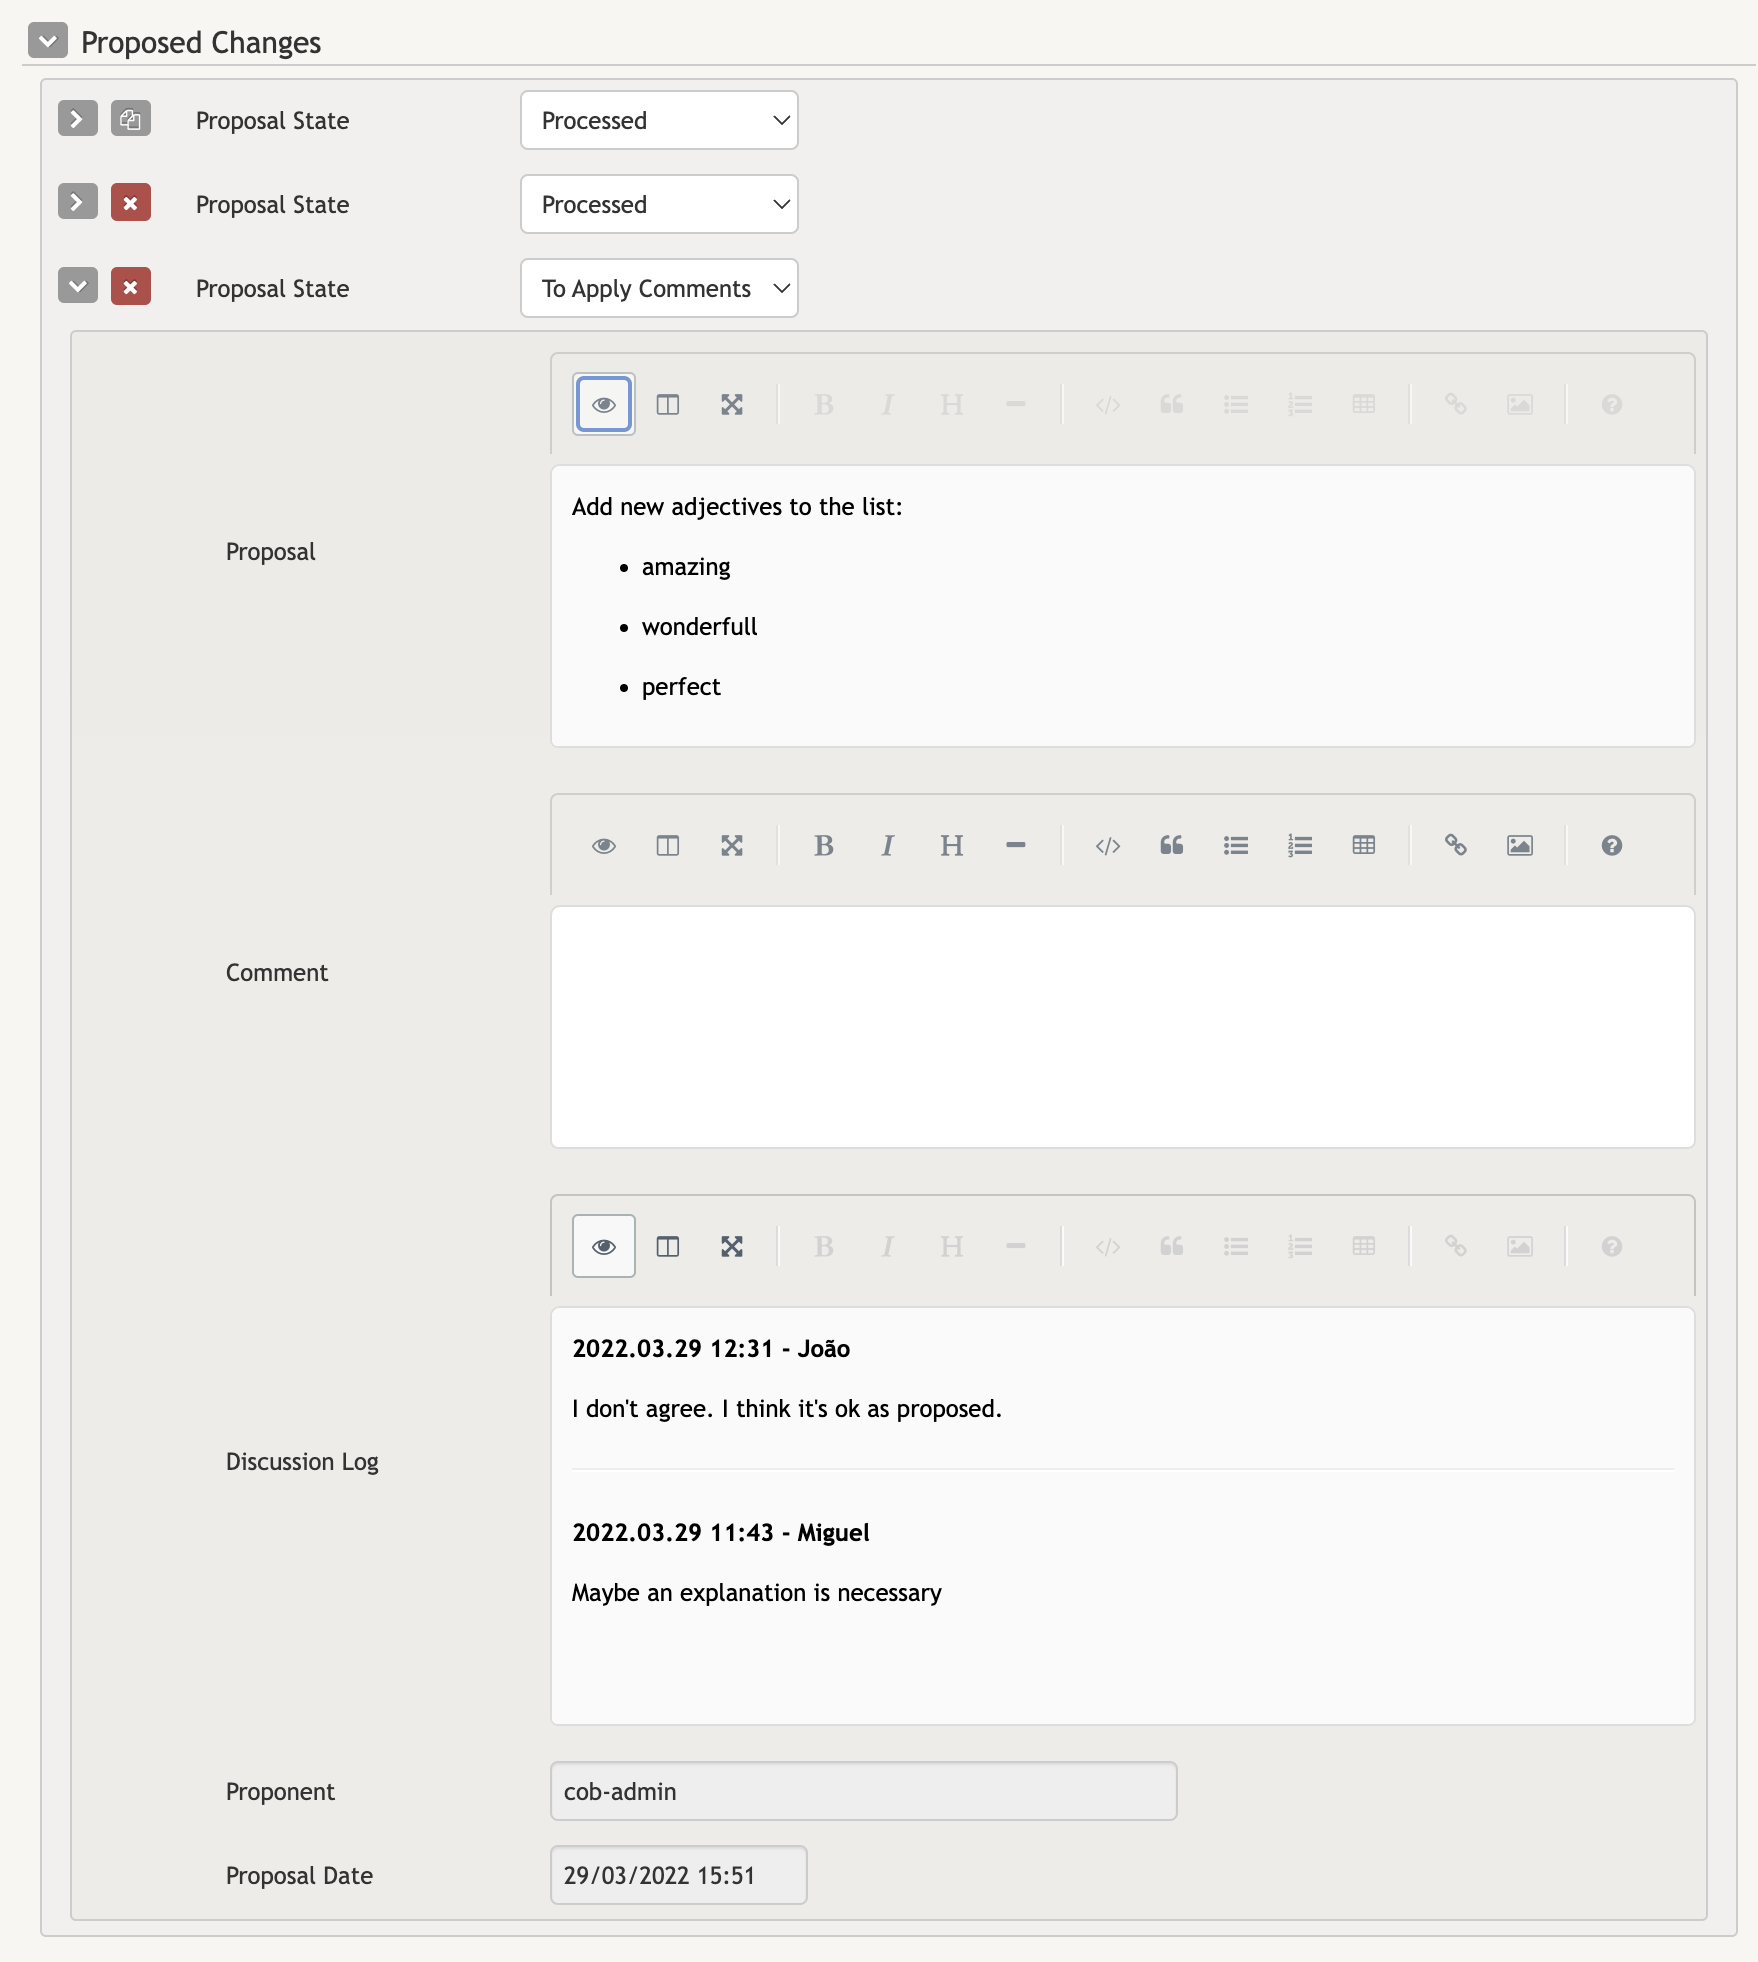Click help icon in Proposal editor toolbar

click(1612, 404)
